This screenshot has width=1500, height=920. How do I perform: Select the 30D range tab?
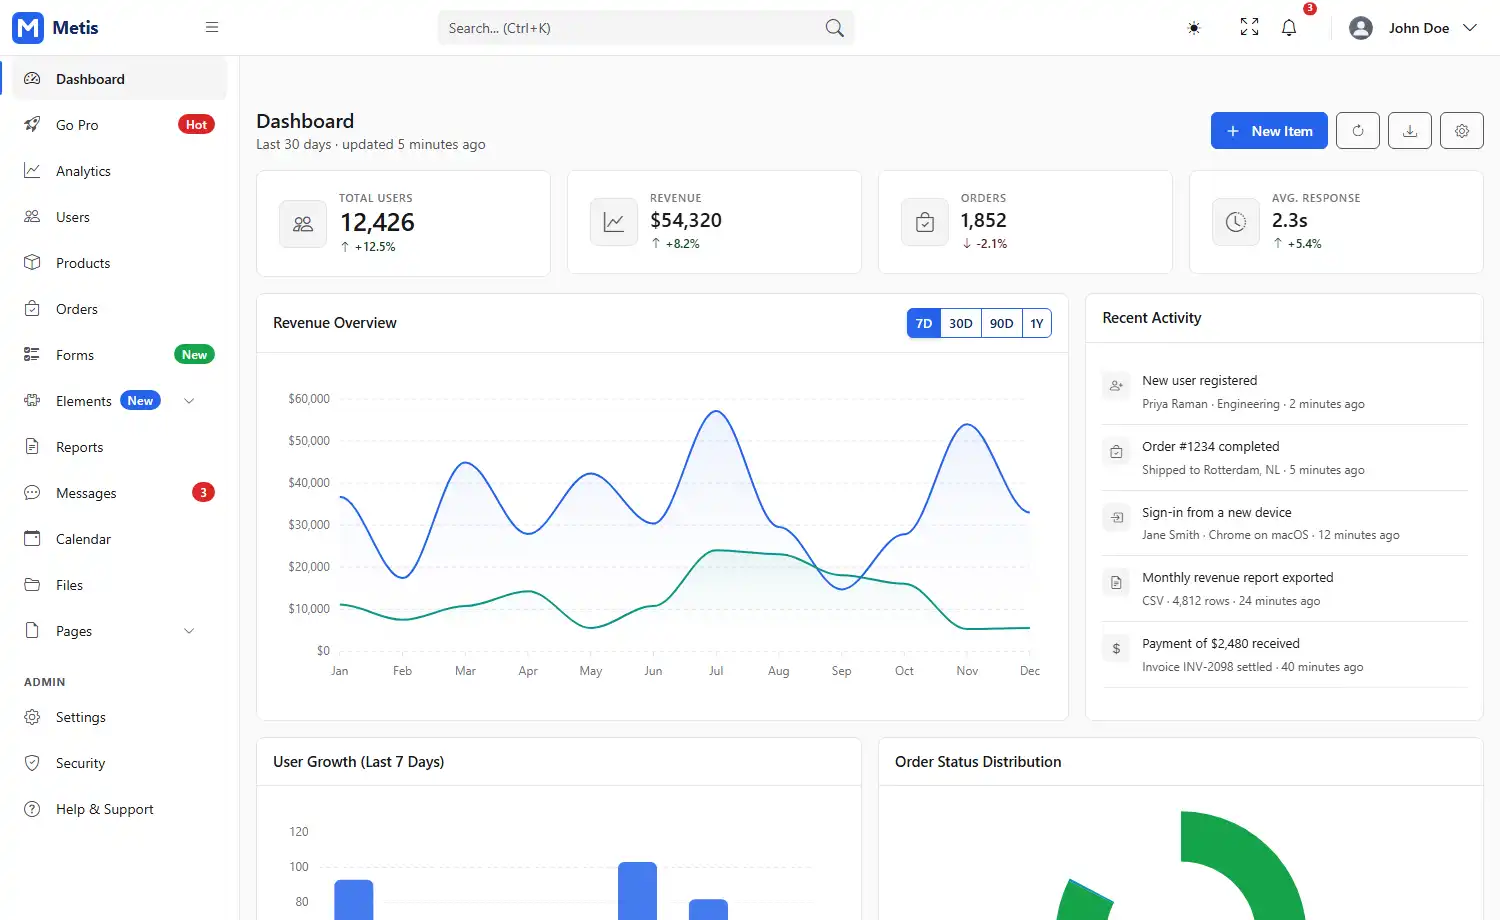click(x=961, y=323)
